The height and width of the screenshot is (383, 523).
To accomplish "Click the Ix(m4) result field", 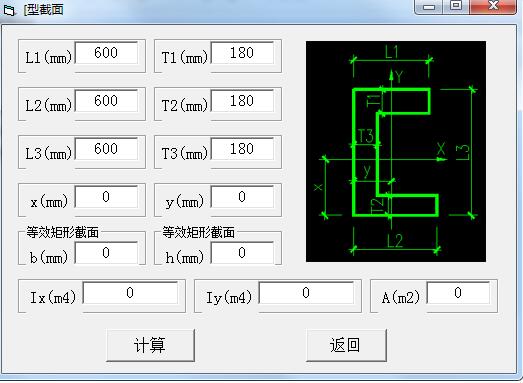I will (130, 293).
